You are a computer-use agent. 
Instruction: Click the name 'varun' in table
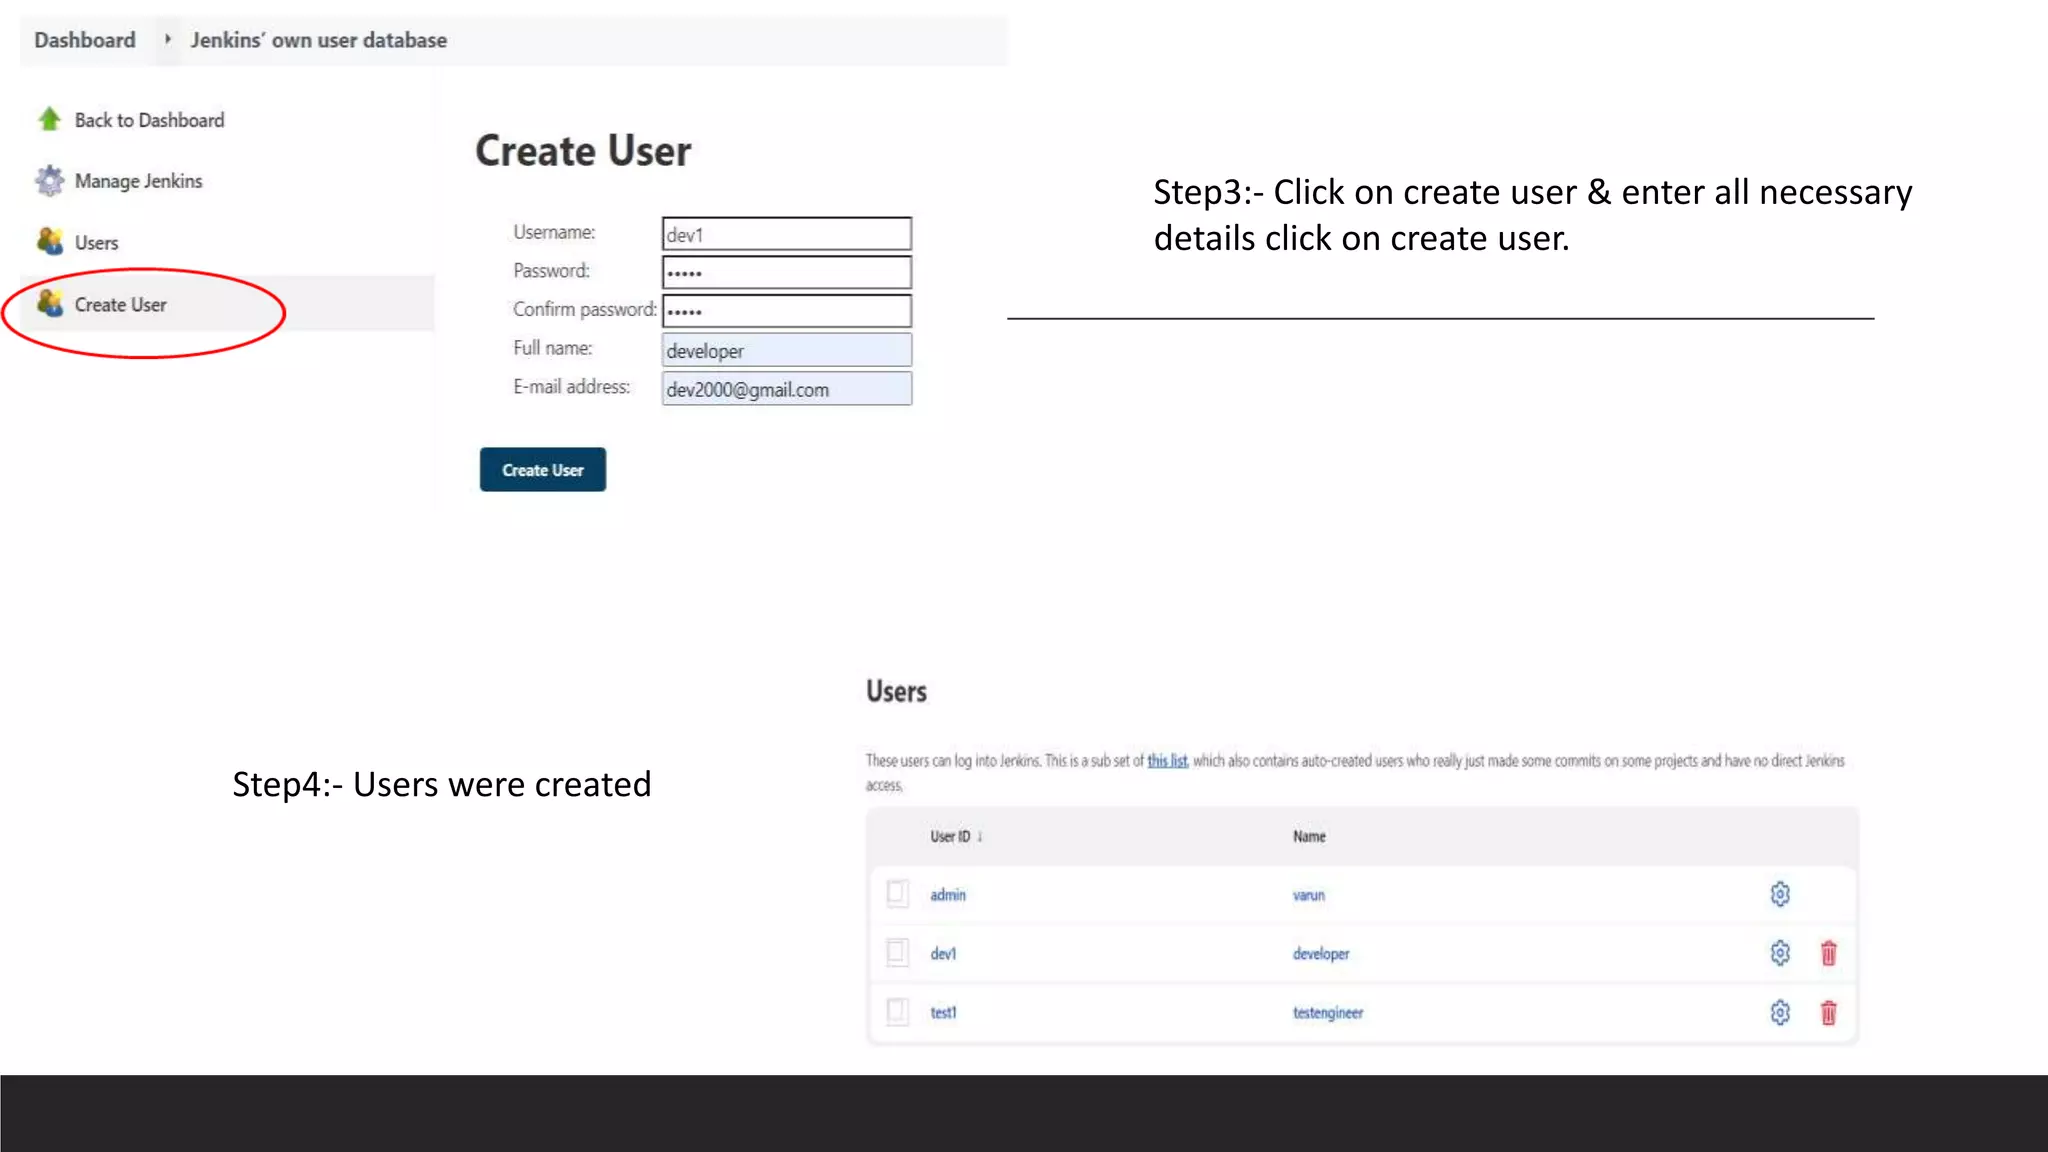[1308, 895]
